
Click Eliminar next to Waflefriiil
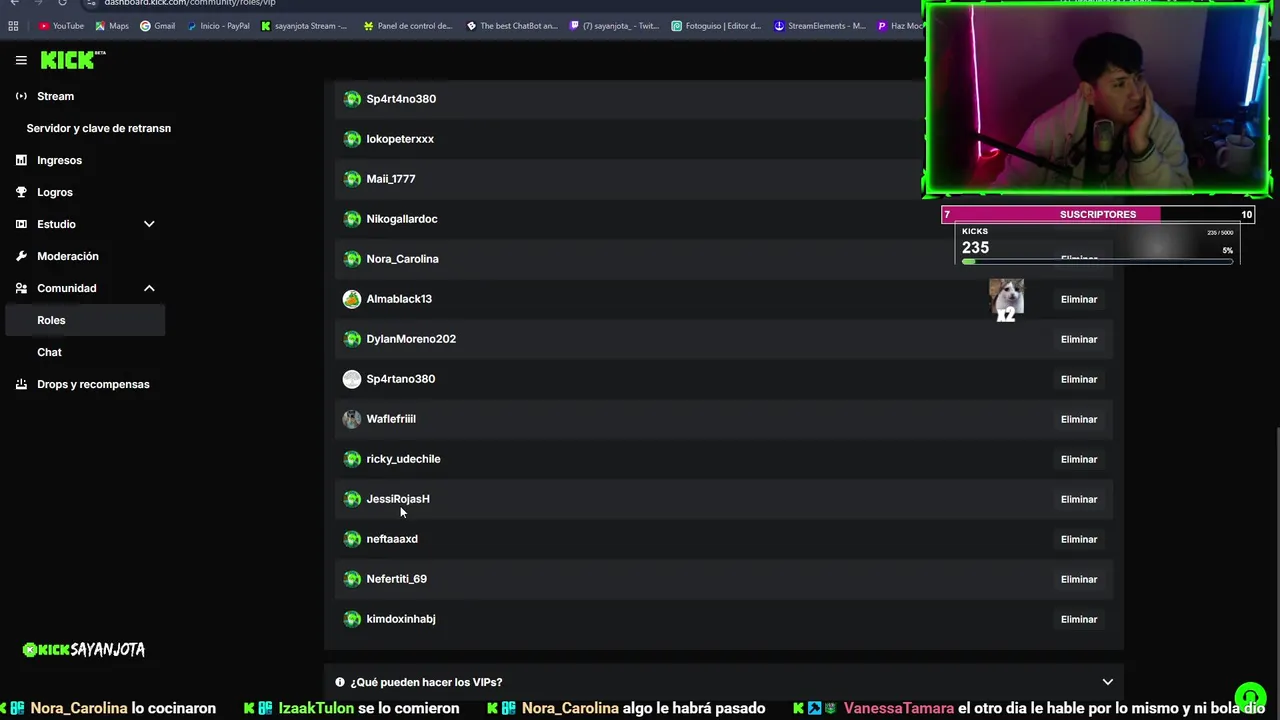click(1079, 419)
